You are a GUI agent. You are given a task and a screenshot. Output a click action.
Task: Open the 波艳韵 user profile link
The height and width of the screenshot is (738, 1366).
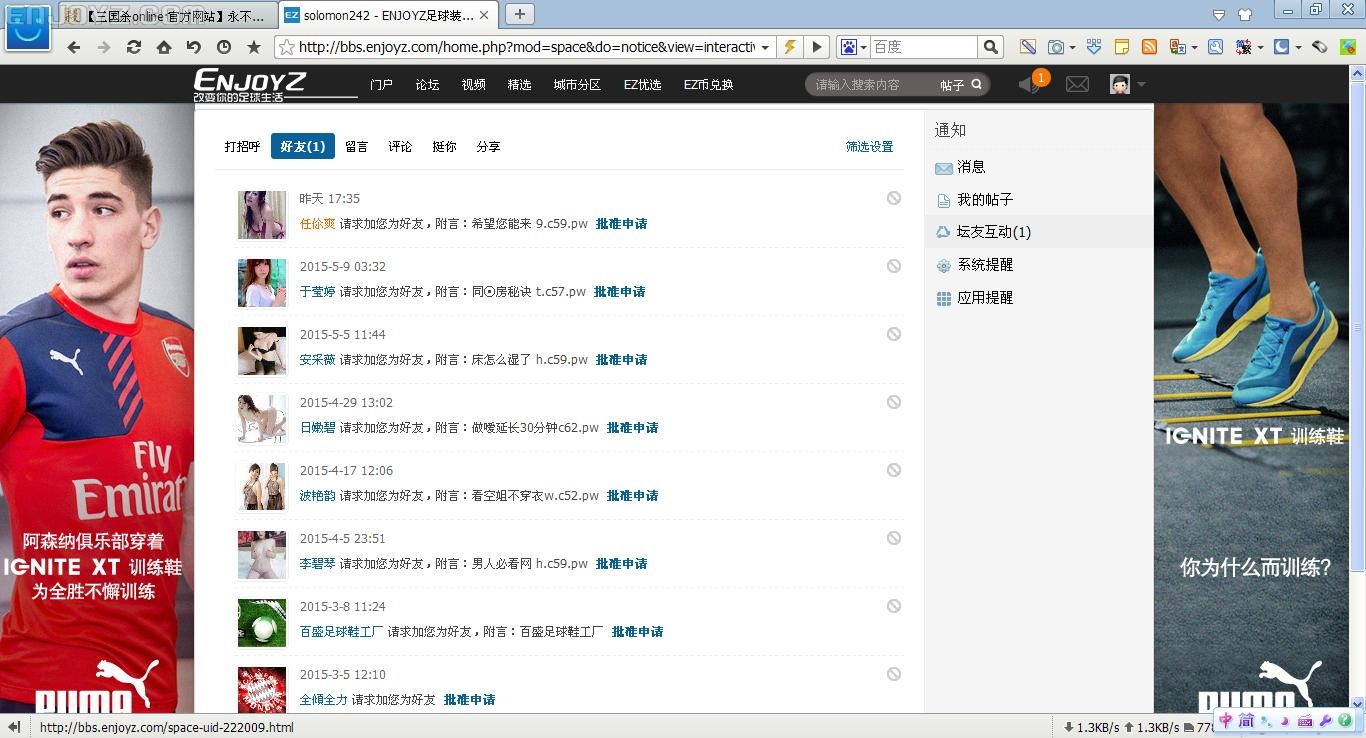tap(318, 496)
